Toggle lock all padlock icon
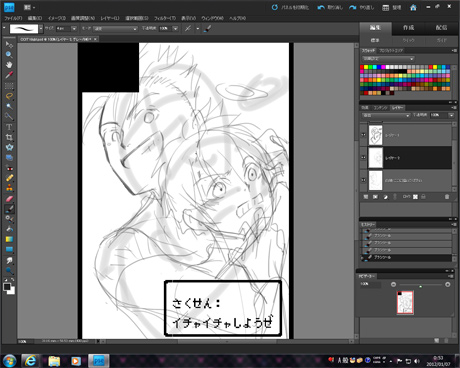The image size is (460, 368). coord(423,197)
